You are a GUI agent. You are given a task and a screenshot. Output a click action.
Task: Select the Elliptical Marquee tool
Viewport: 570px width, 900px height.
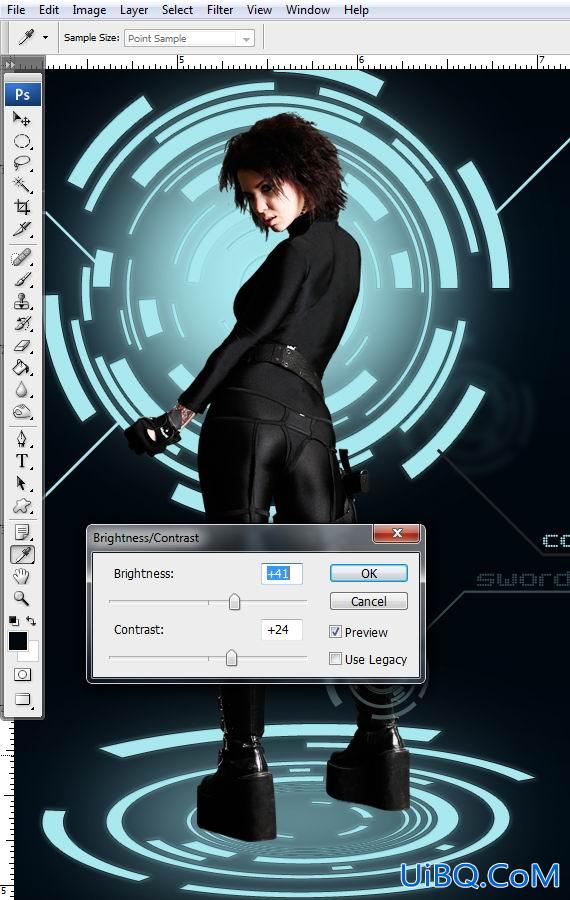(22, 141)
